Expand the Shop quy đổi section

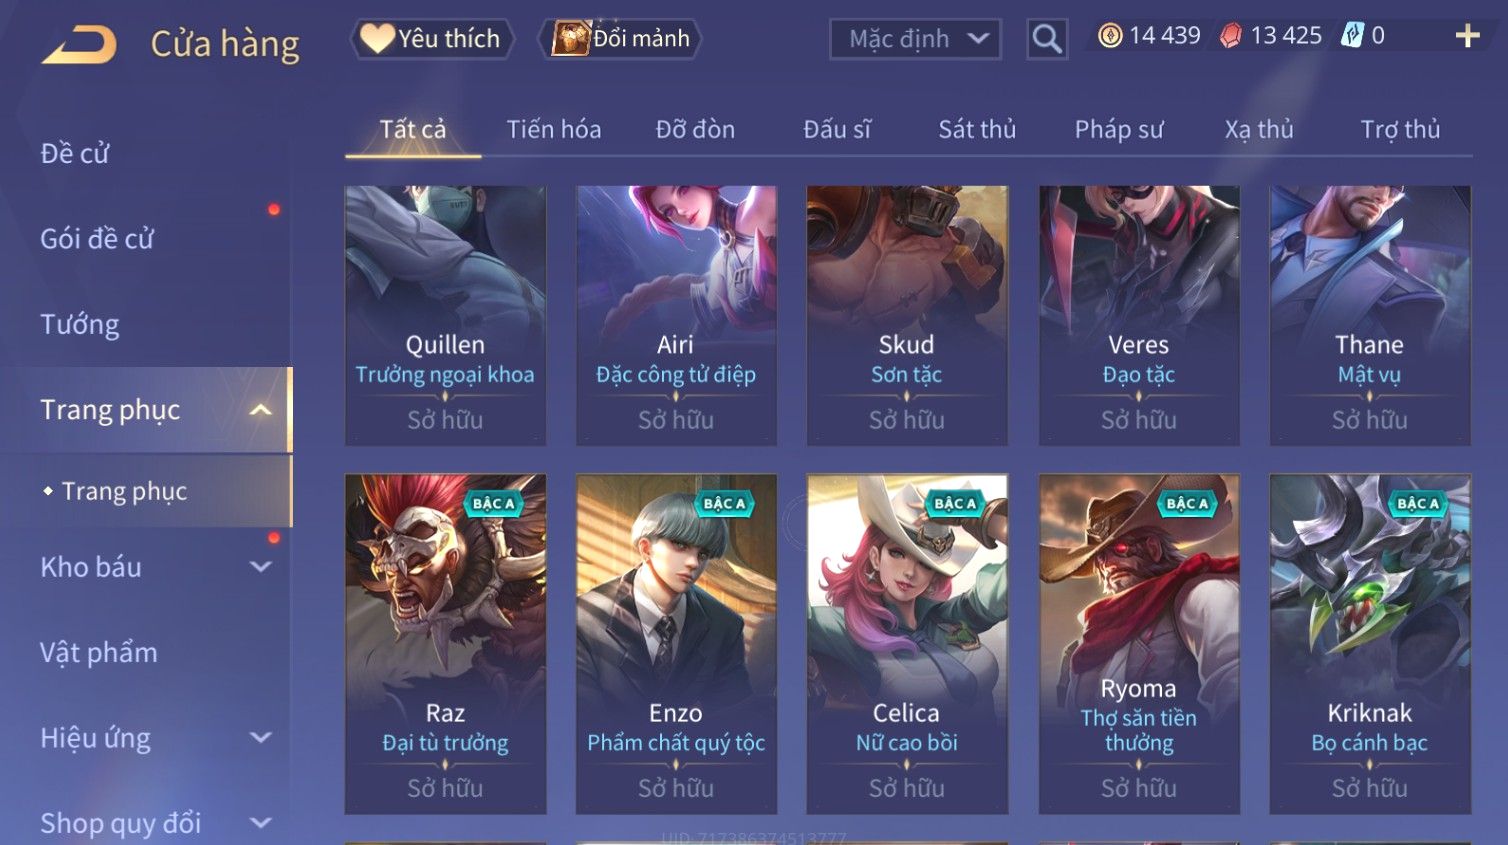(x=260, y=823)
